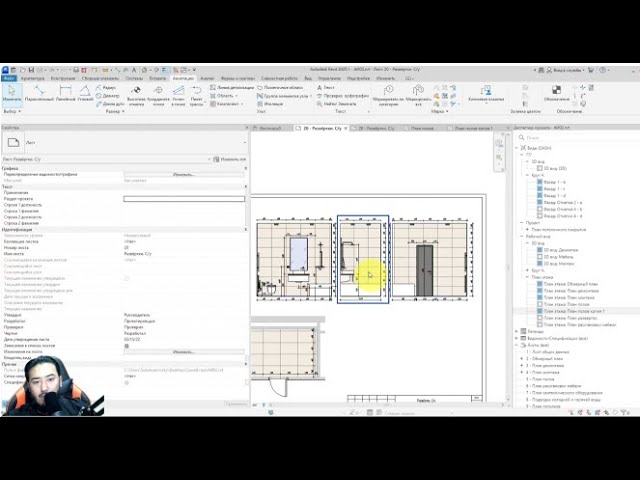Image resolution: width=640 pixels, height=480 pixels.
Task: Pick the Длина дуги dimension tool
Action: [109, 104]
